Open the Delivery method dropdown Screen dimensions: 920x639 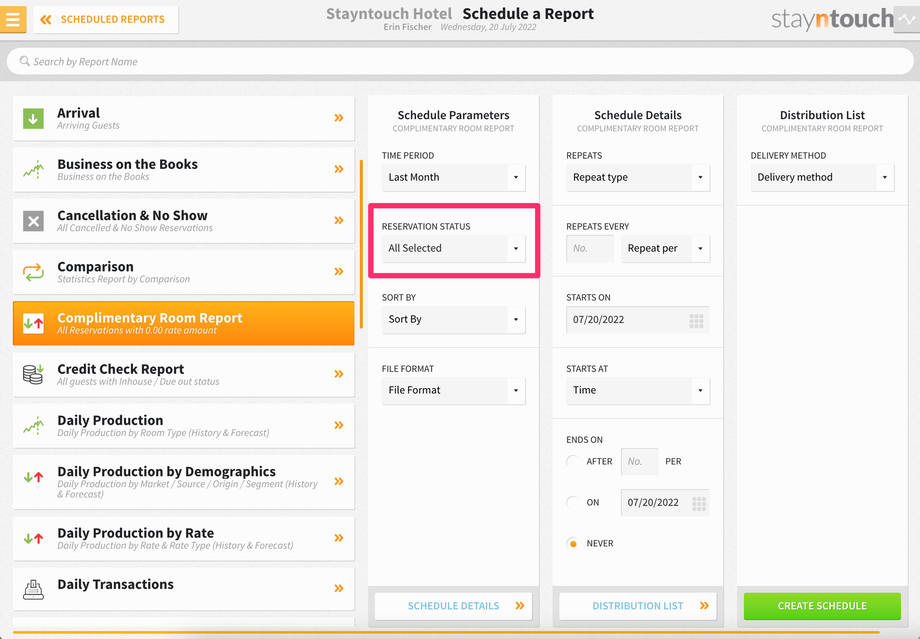[x=822, y=177]
